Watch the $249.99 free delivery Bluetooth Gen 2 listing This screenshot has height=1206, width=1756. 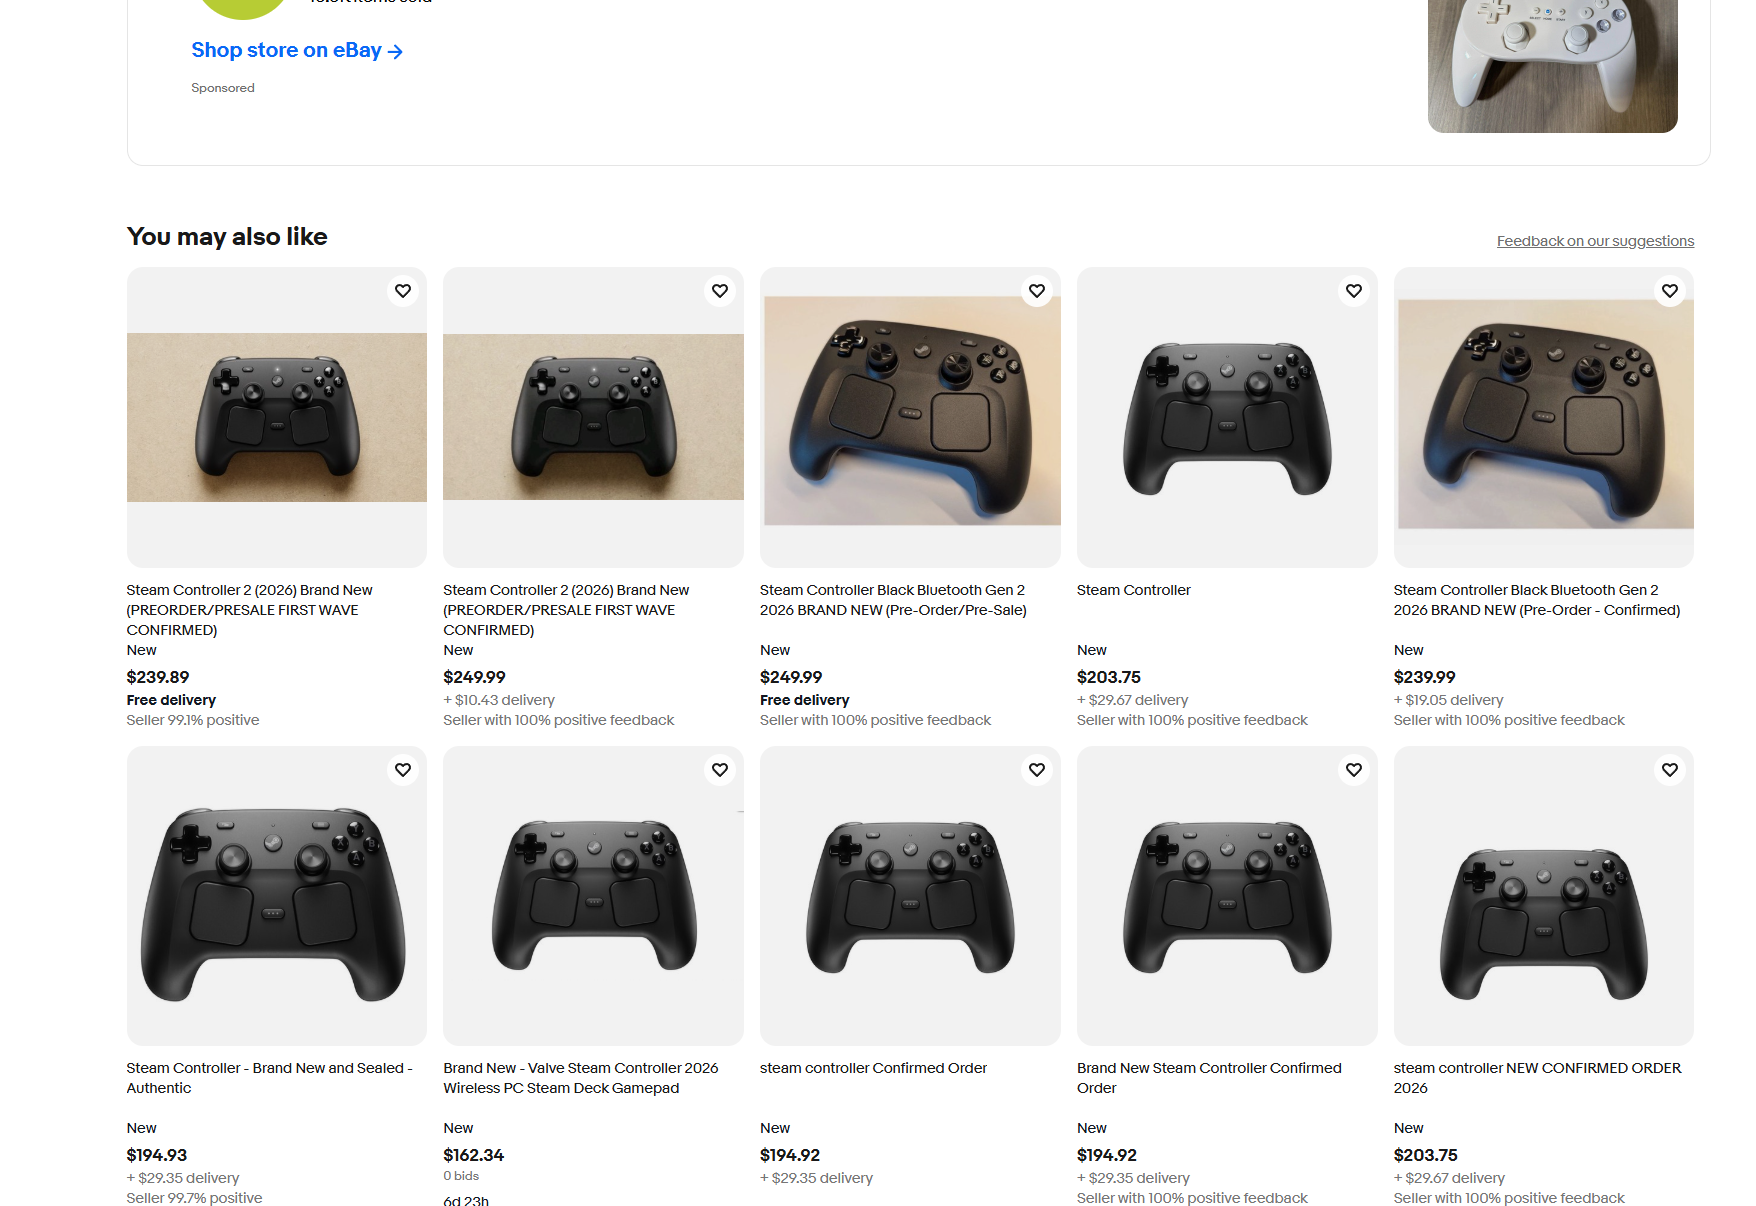click(1037, 291)
